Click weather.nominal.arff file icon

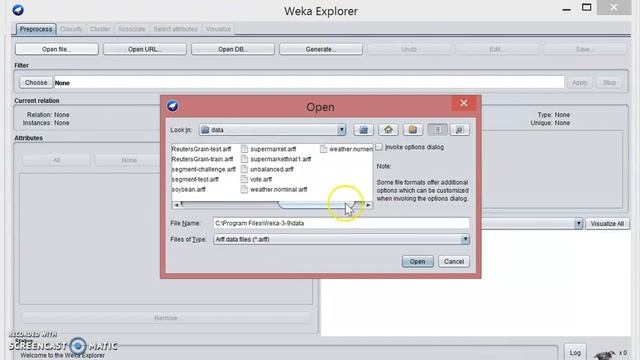pyautogui.click(x=244, y=189)
